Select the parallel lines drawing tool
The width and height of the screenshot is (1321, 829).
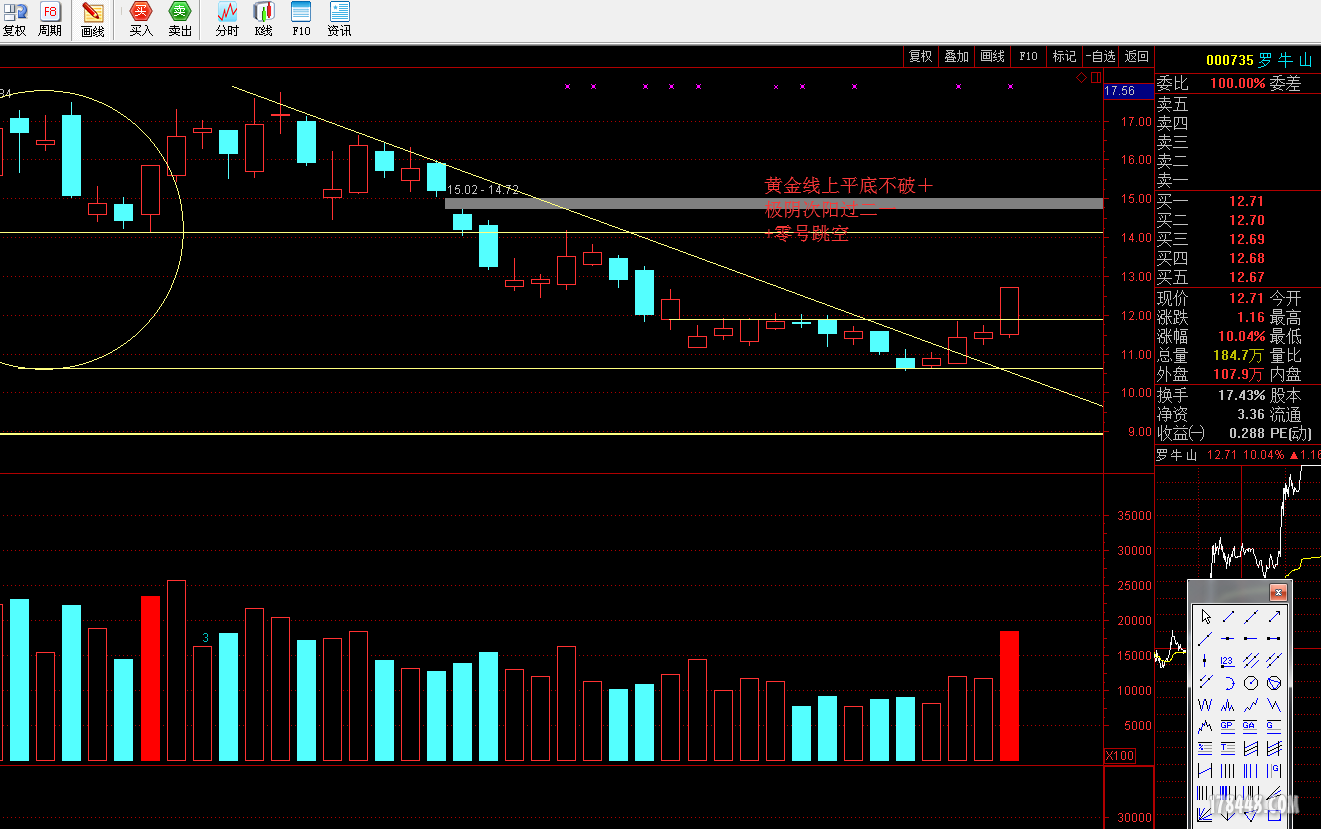(x=1251, y=660)
